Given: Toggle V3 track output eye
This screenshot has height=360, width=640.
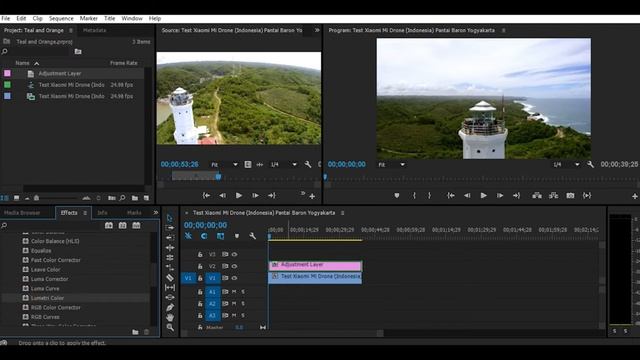Looking at the screenshot, I should tap(234, 254).
